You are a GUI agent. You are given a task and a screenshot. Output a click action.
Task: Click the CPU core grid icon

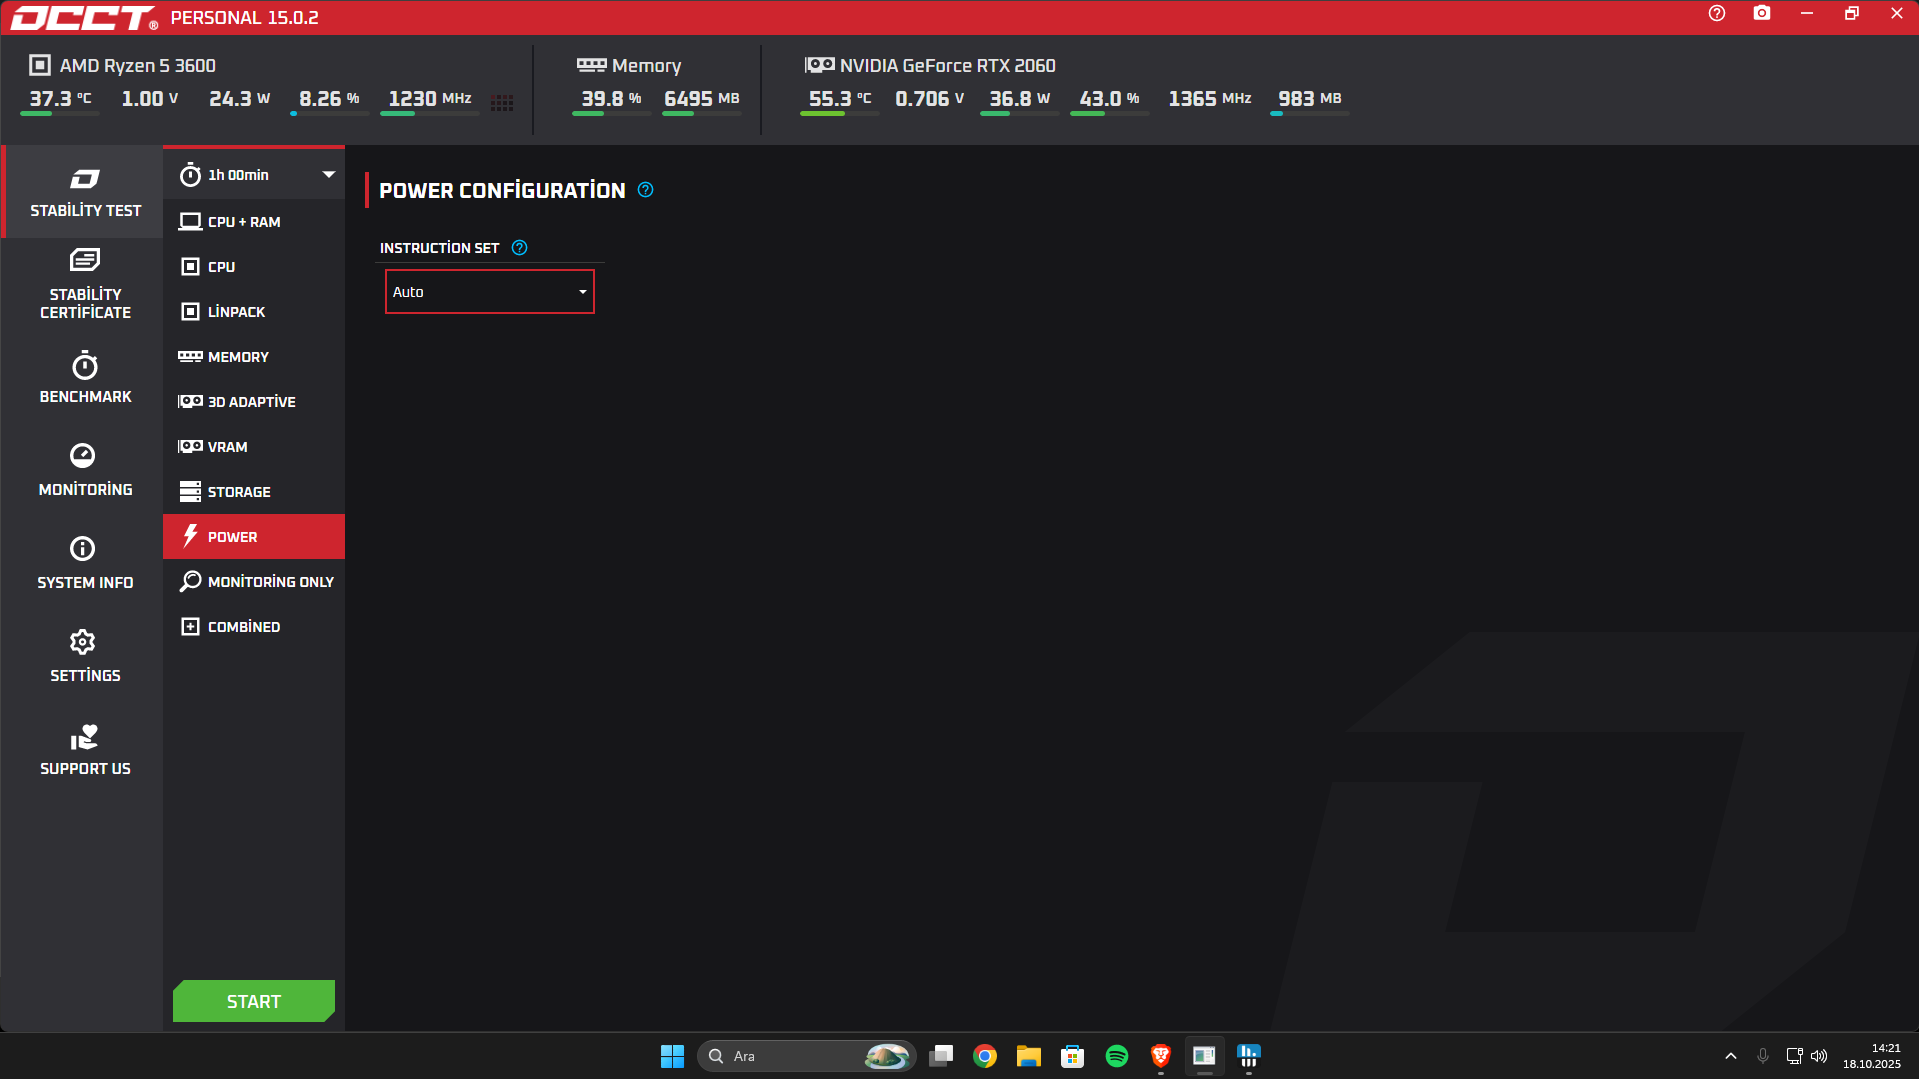[x=502, y=103]
